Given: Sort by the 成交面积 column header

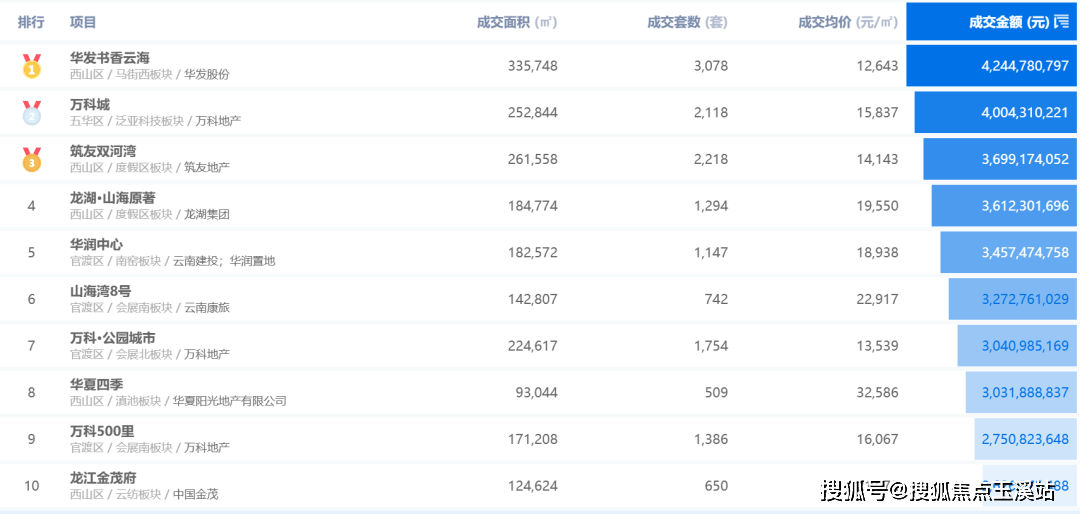Looking at the screenshot, I should click(x=517, y=22).
